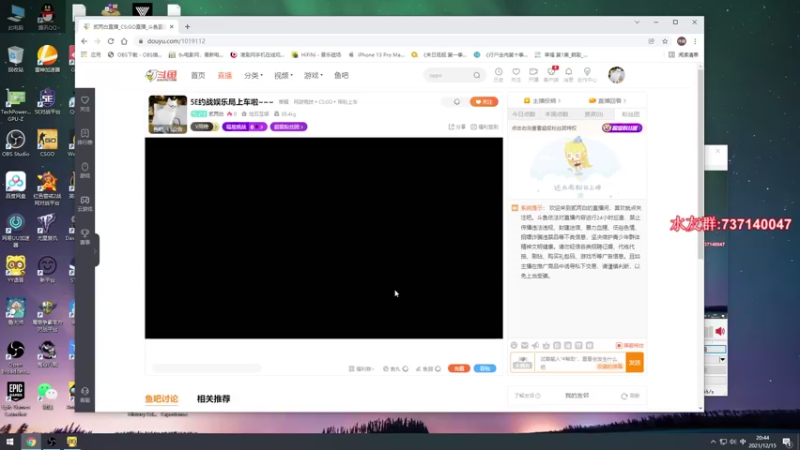Screen dimensions: 800x450
Task: Click the search magnifier icon
Action: (x=477, y=76)
